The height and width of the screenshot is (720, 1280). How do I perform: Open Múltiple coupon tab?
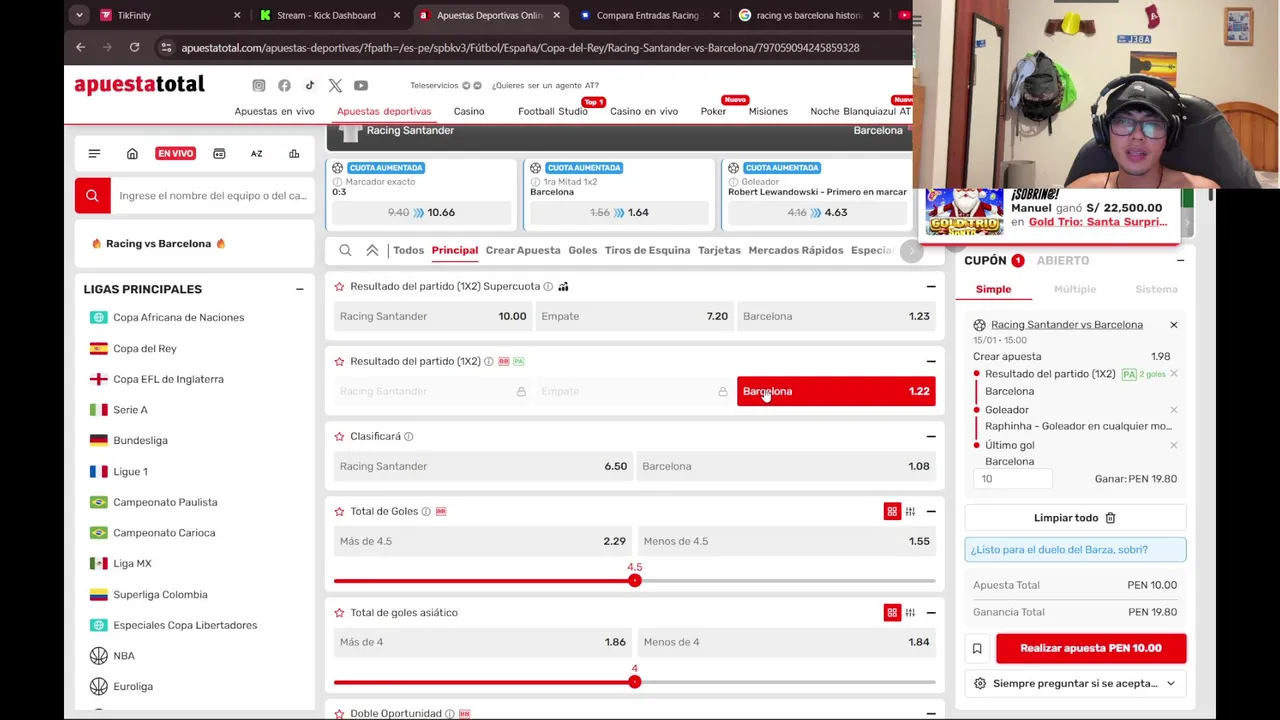pyautogui.click(x=1075, y=289)
